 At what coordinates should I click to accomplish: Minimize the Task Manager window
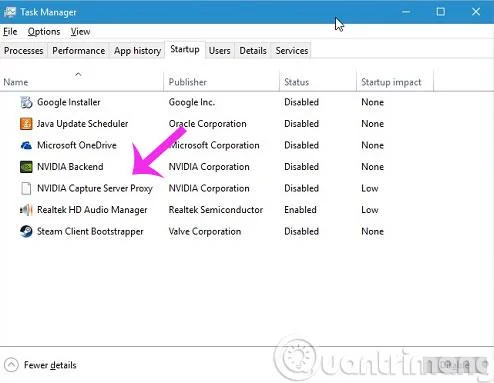(406, 12)
